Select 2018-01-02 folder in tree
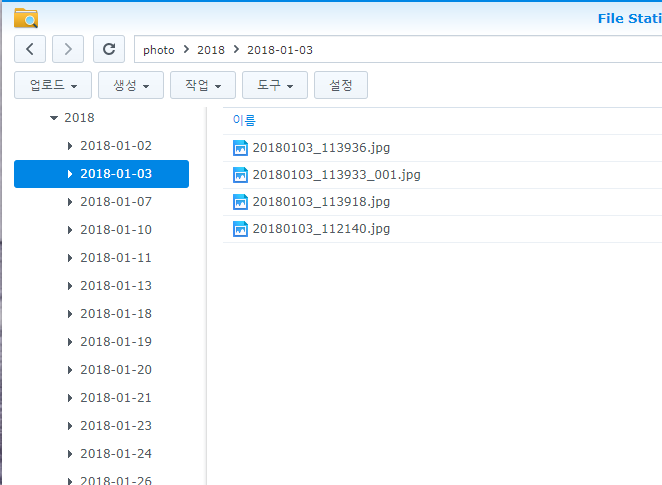 116,146
